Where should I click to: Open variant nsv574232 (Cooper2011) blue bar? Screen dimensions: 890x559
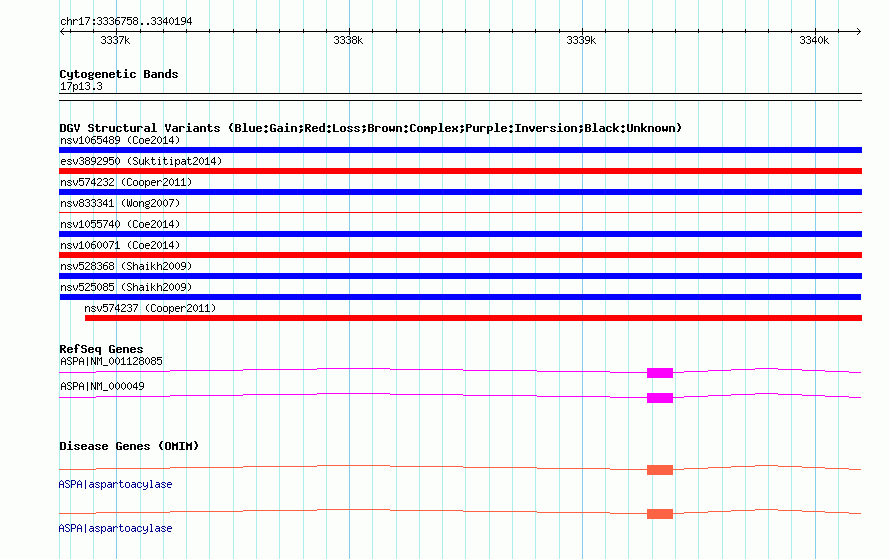pos(460,192)
